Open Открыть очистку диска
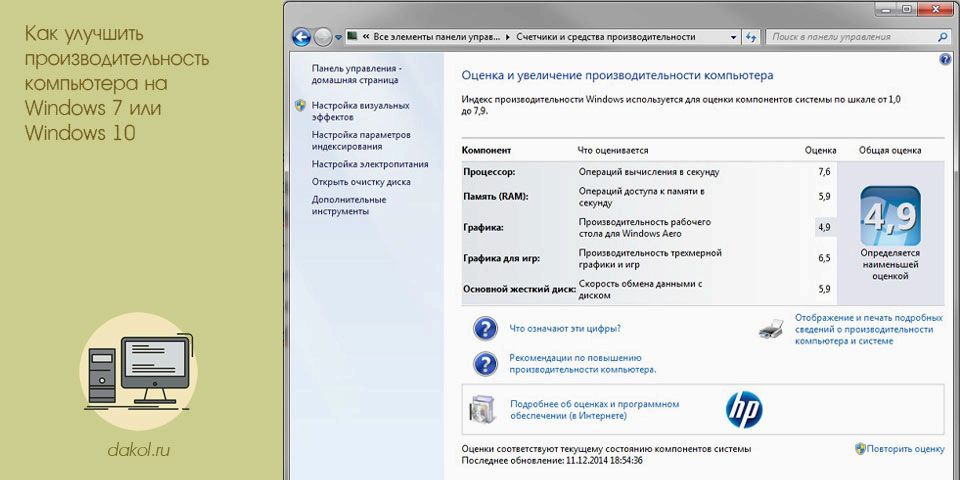 click(x=361, y=182)
